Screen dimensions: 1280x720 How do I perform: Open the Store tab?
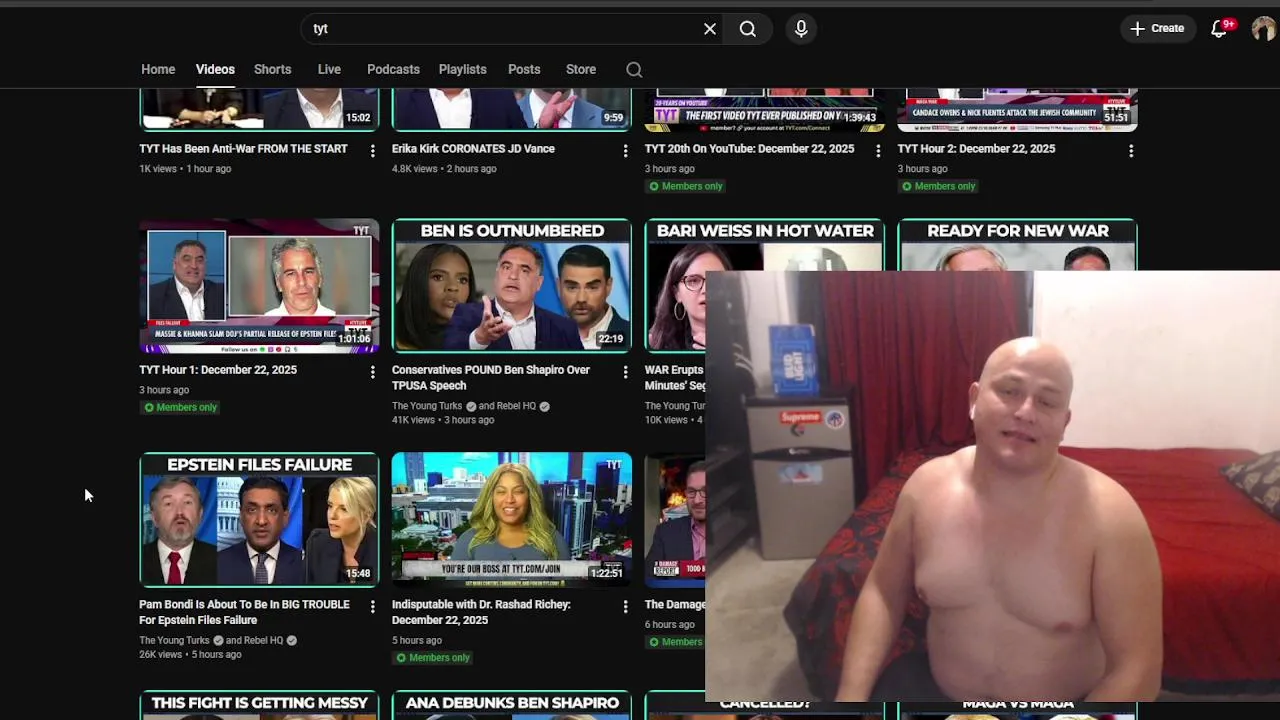581,69
